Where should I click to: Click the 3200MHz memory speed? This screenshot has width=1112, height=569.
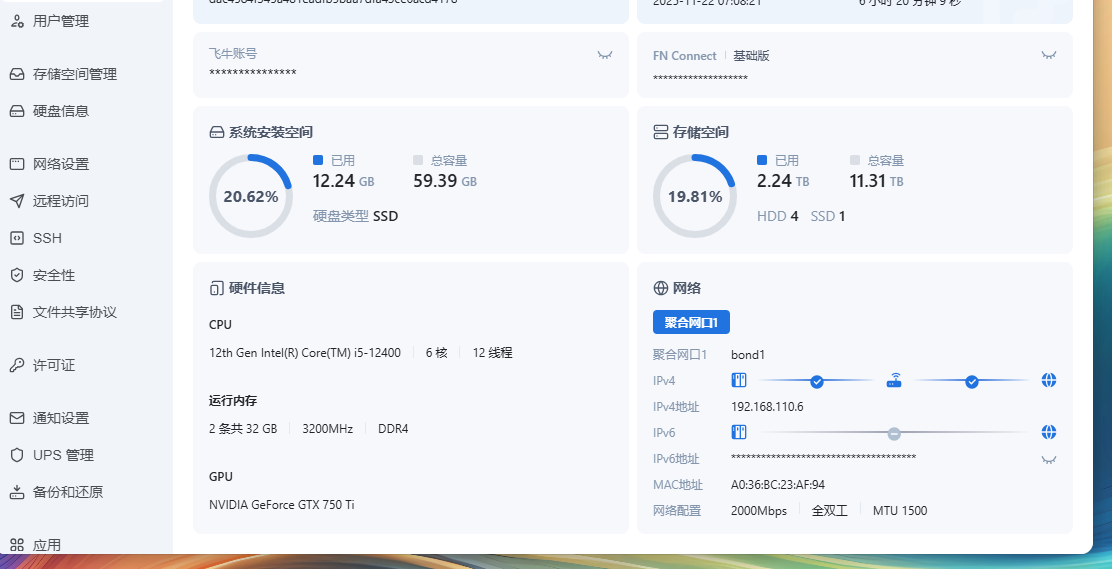[328, 429]
